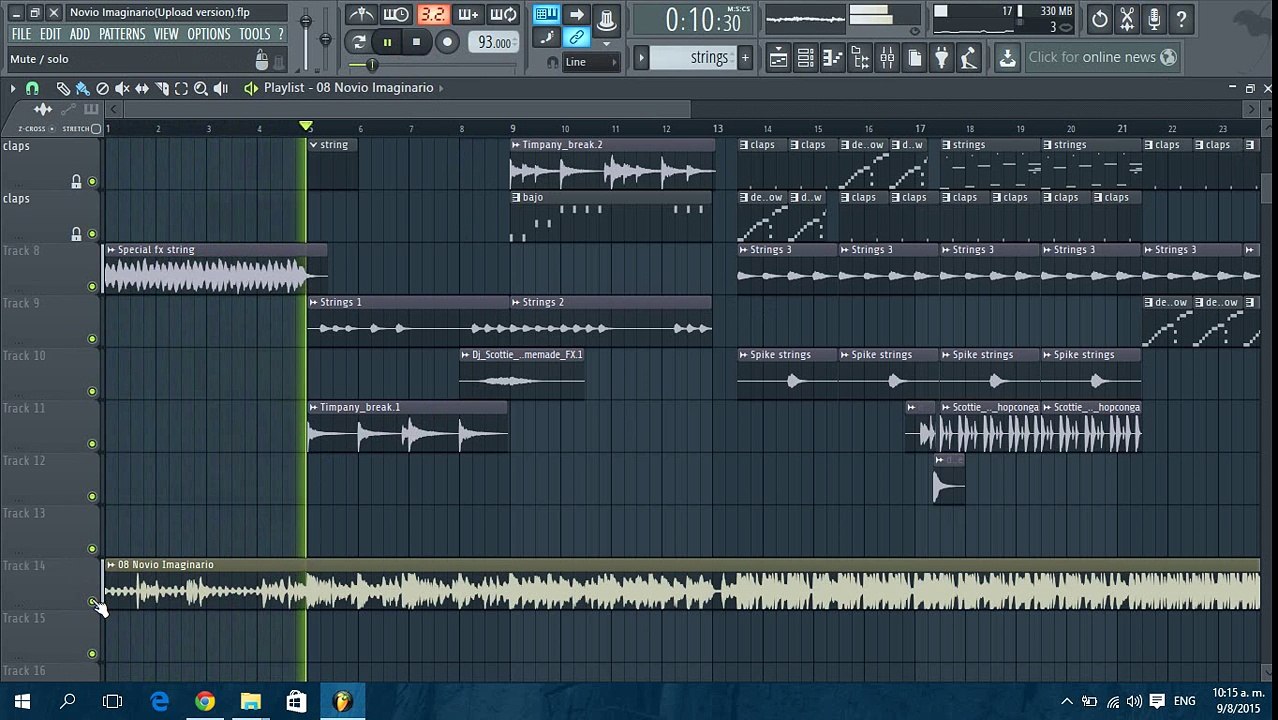Open 08 Novio Imaginario clip menu

point(111,565)
